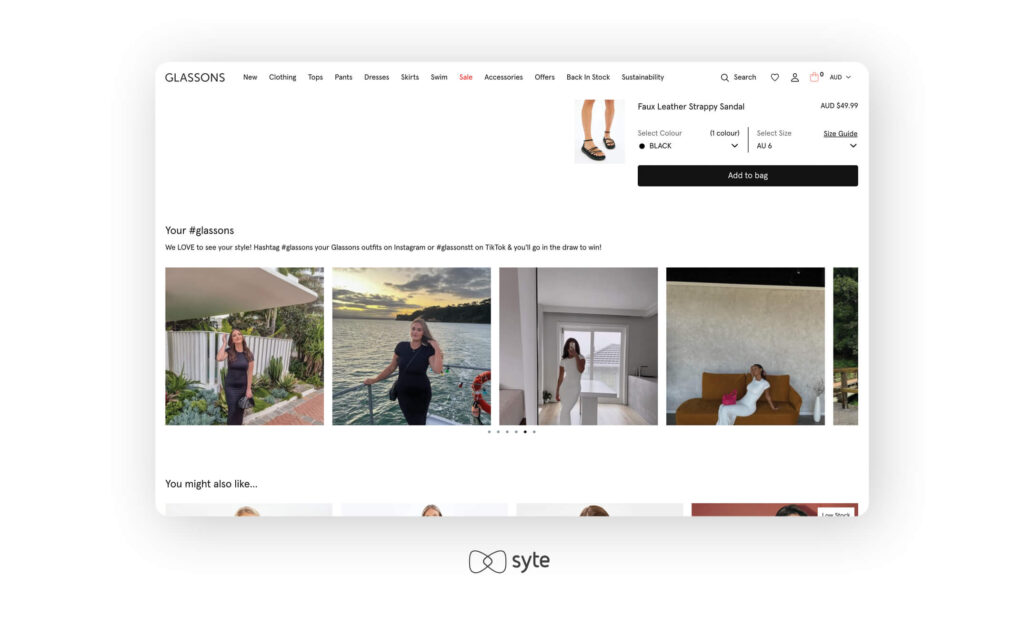Image resolution: width=1024 pixels, height=625 pixels.
Task: Open the boat sunset photo
Action: (411, 346)
